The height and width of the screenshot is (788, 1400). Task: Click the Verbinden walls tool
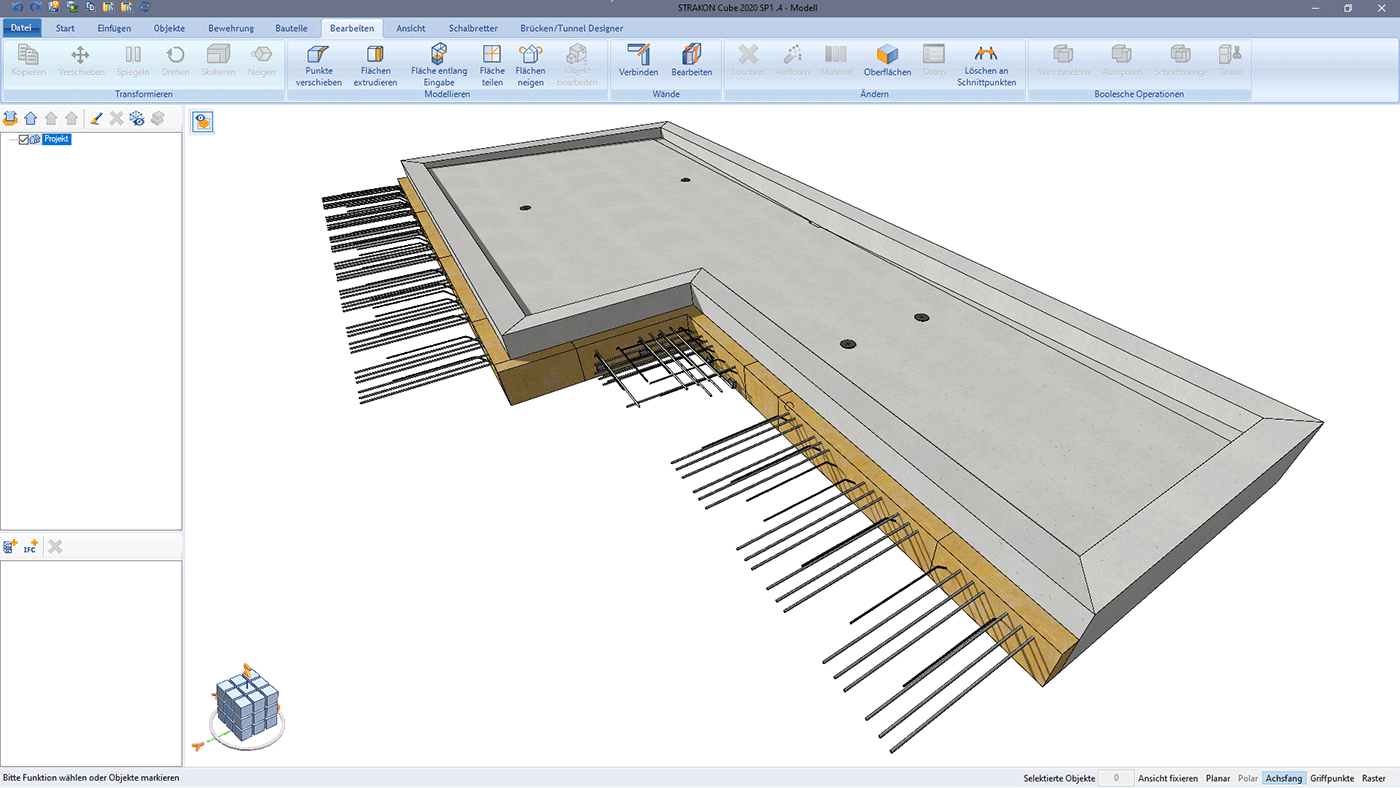pyautogui.click(x=638, y=61)
